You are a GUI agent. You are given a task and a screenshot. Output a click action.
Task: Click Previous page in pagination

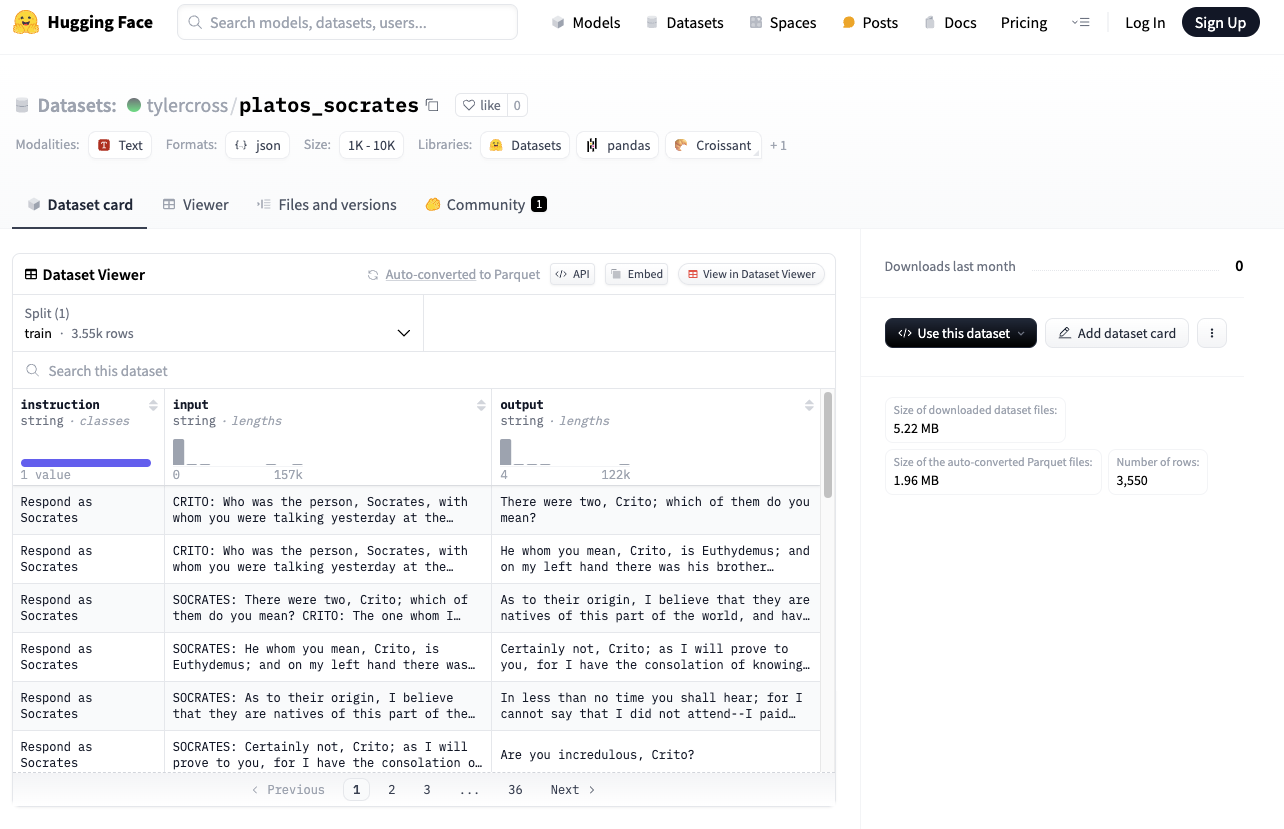pyautogui.click(x=288, y=790)
